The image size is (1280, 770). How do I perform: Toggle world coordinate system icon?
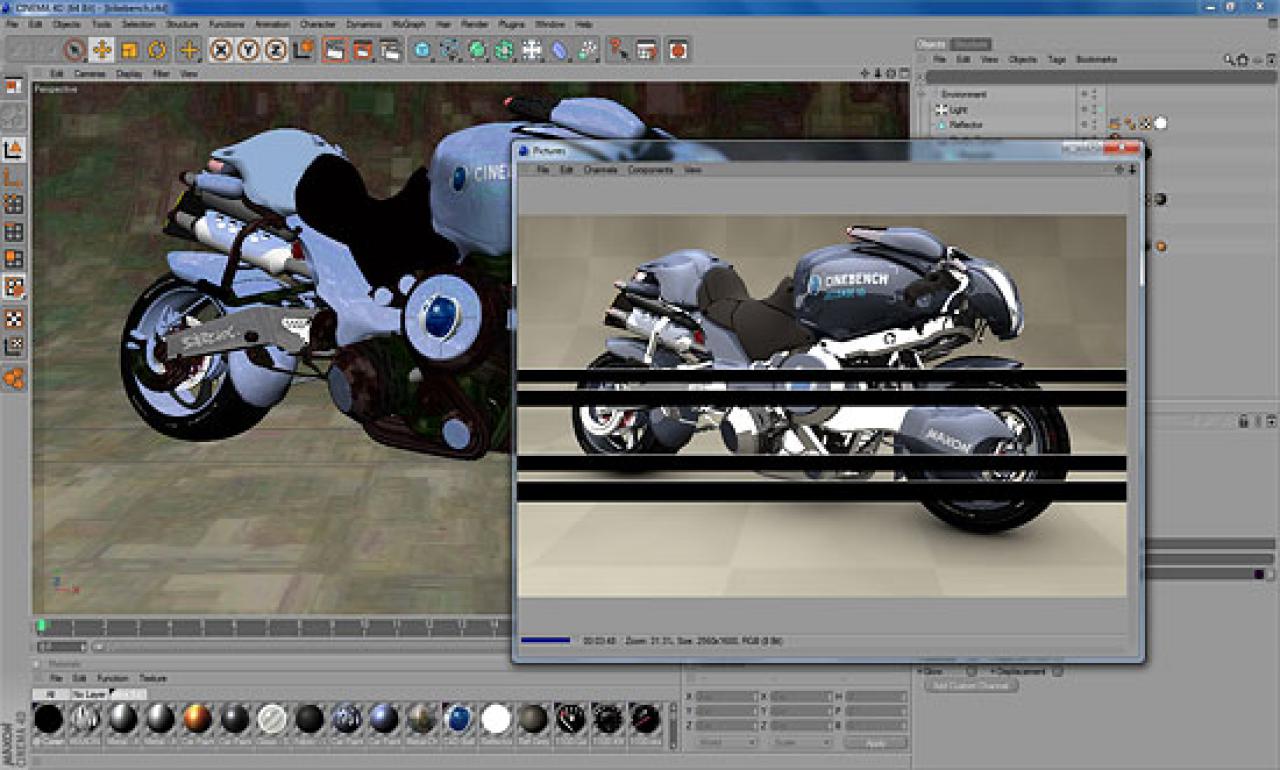coord(303,49)
